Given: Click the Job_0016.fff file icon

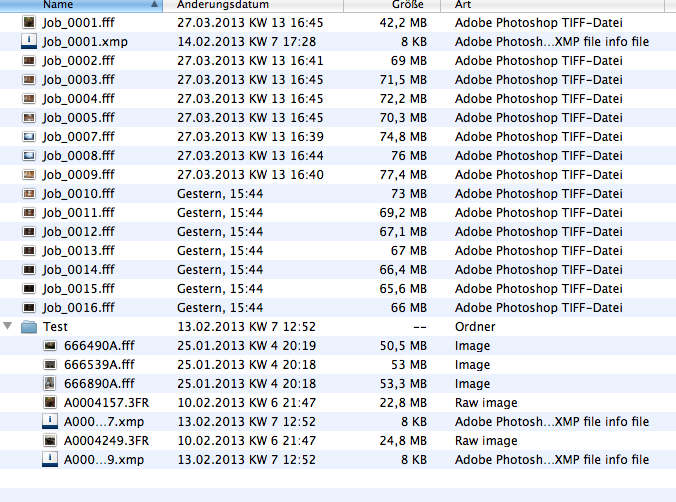Looking at the screenshot, I should click(x=30, y=308).
